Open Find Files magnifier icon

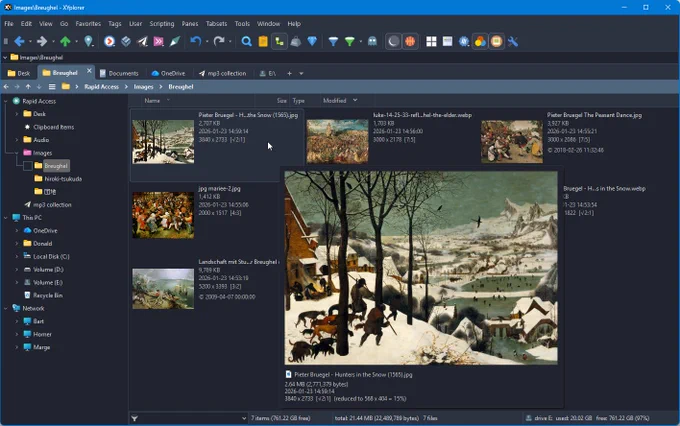coord(246,41)
